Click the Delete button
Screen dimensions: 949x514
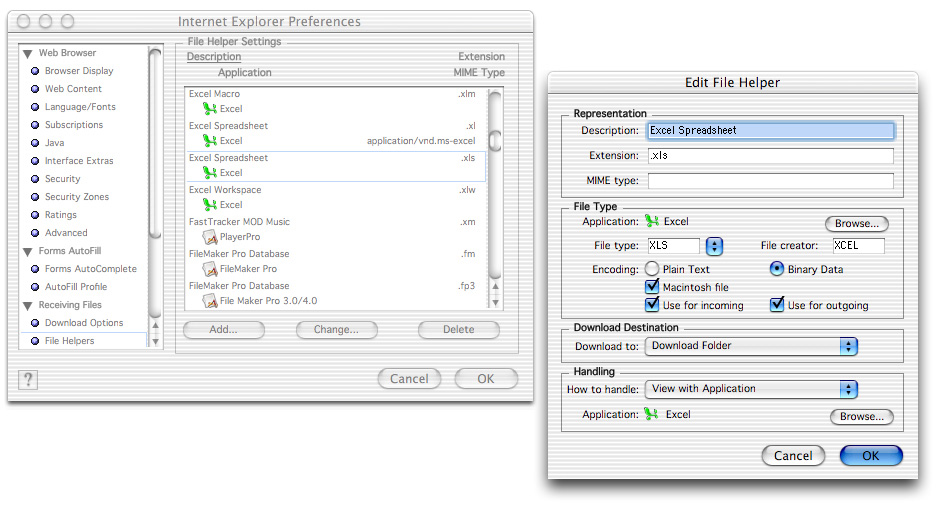point(459,330)
